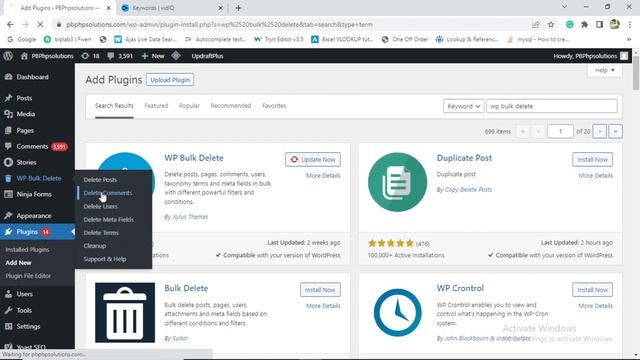Open More Details for Duplicate Post

[x=596, y=176]
